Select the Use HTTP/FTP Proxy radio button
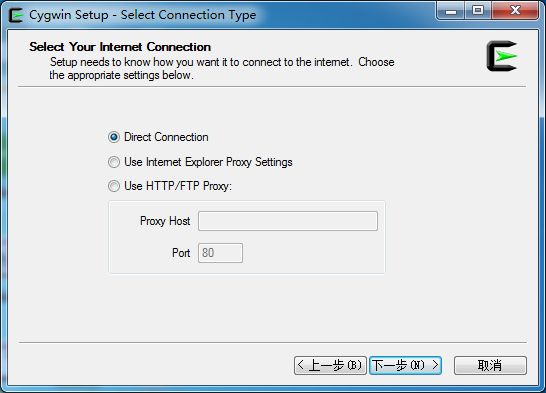Screen dimensions: 546x393 (114, 186)
